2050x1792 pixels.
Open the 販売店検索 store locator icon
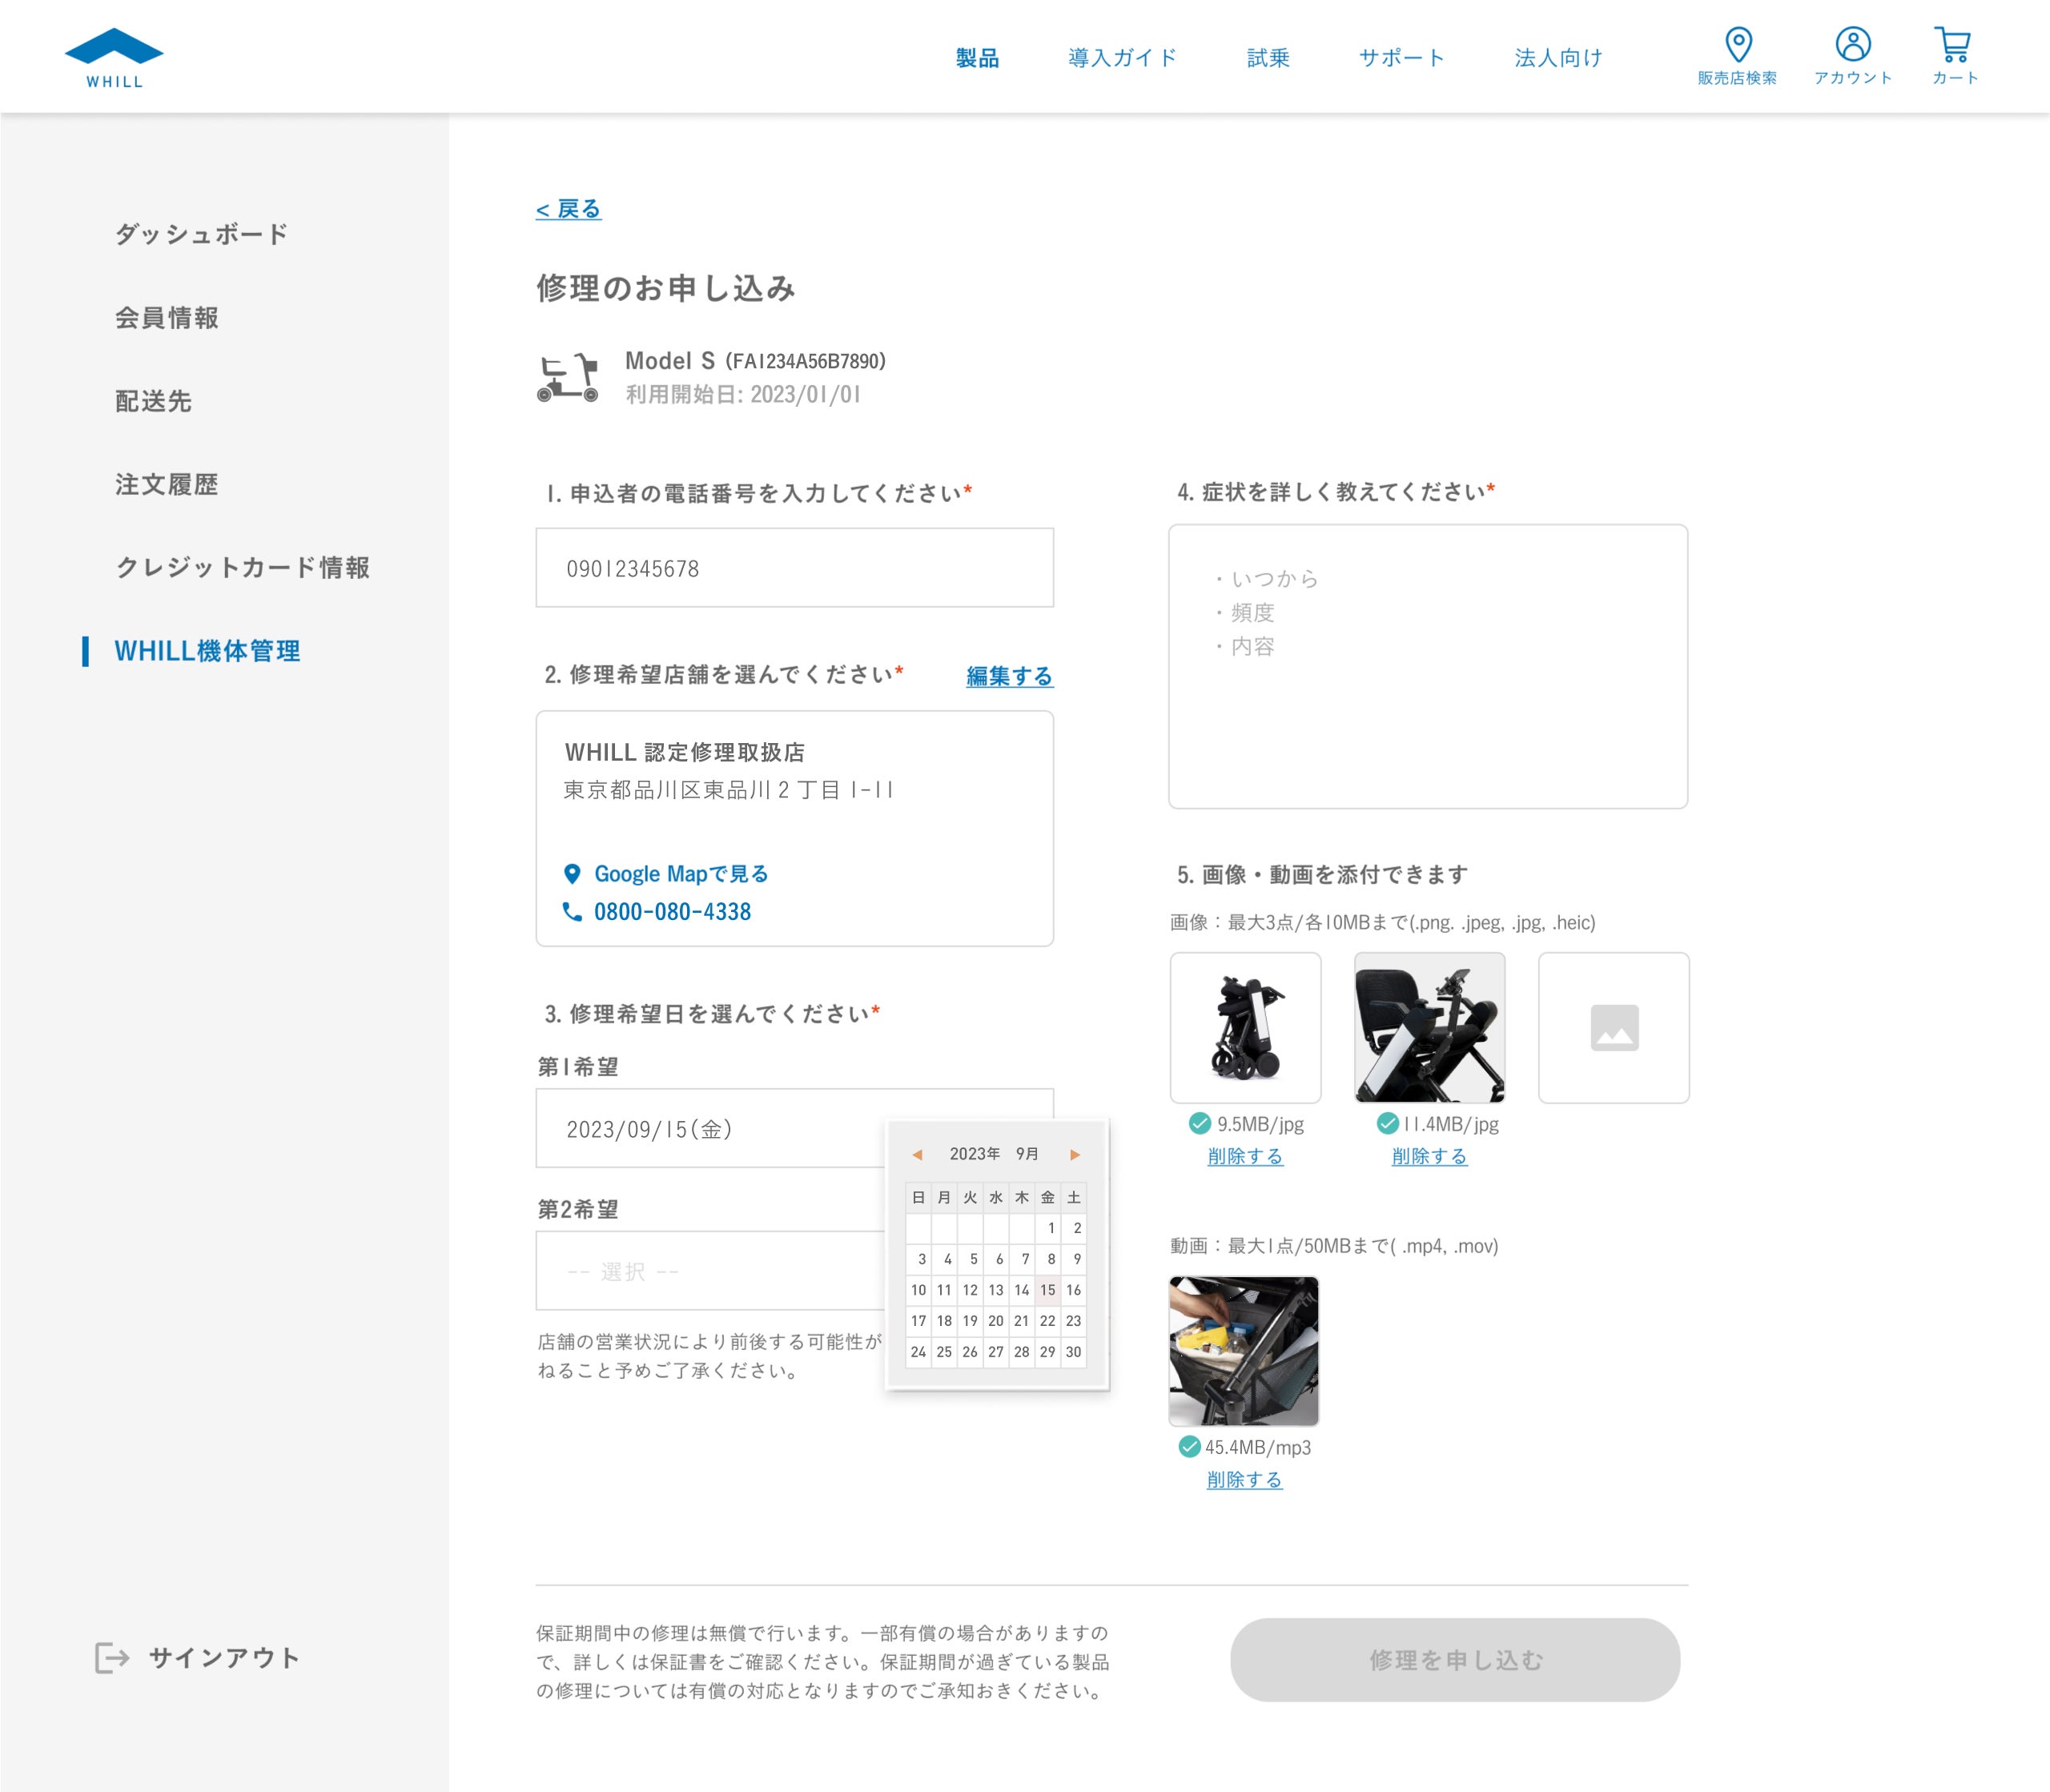point(1738,45)
